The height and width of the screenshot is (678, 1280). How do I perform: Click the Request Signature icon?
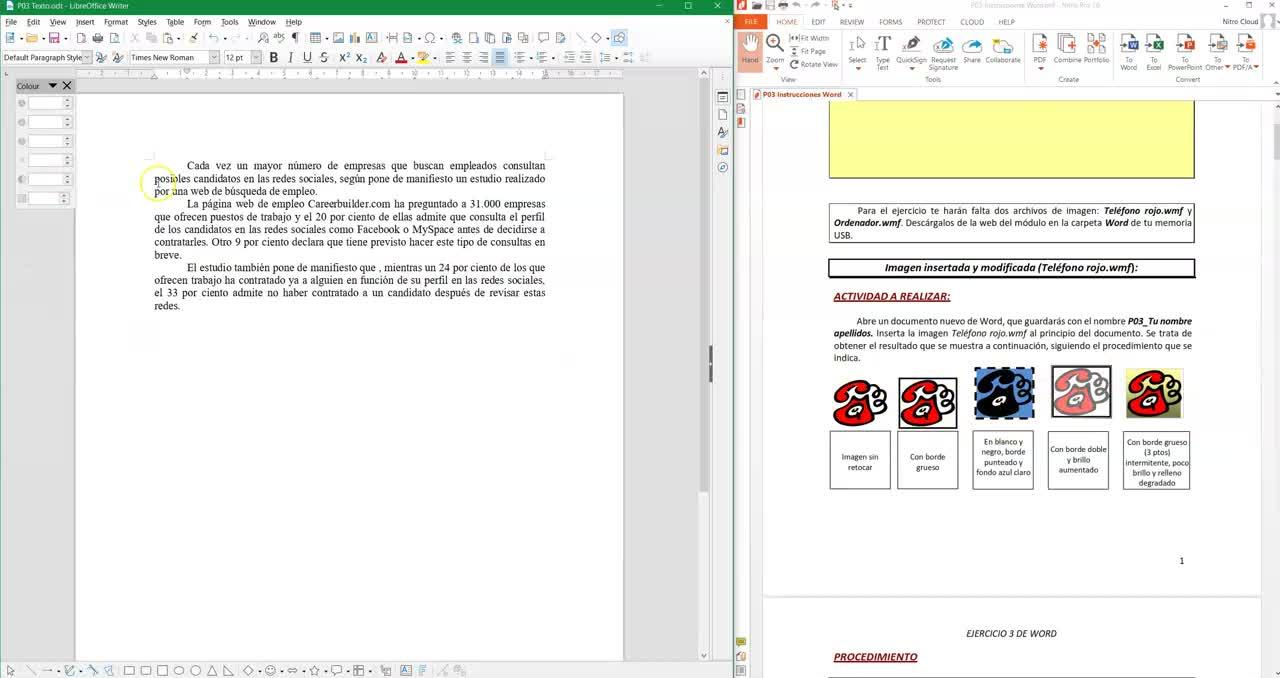click(x=943, y=49)
